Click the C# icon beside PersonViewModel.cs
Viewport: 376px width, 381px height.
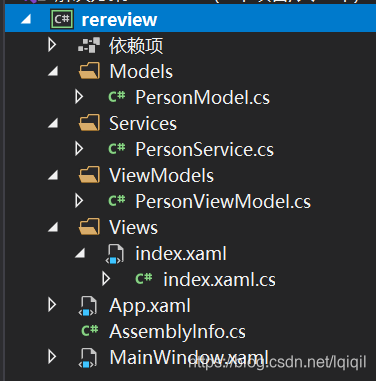coord(117,201)
